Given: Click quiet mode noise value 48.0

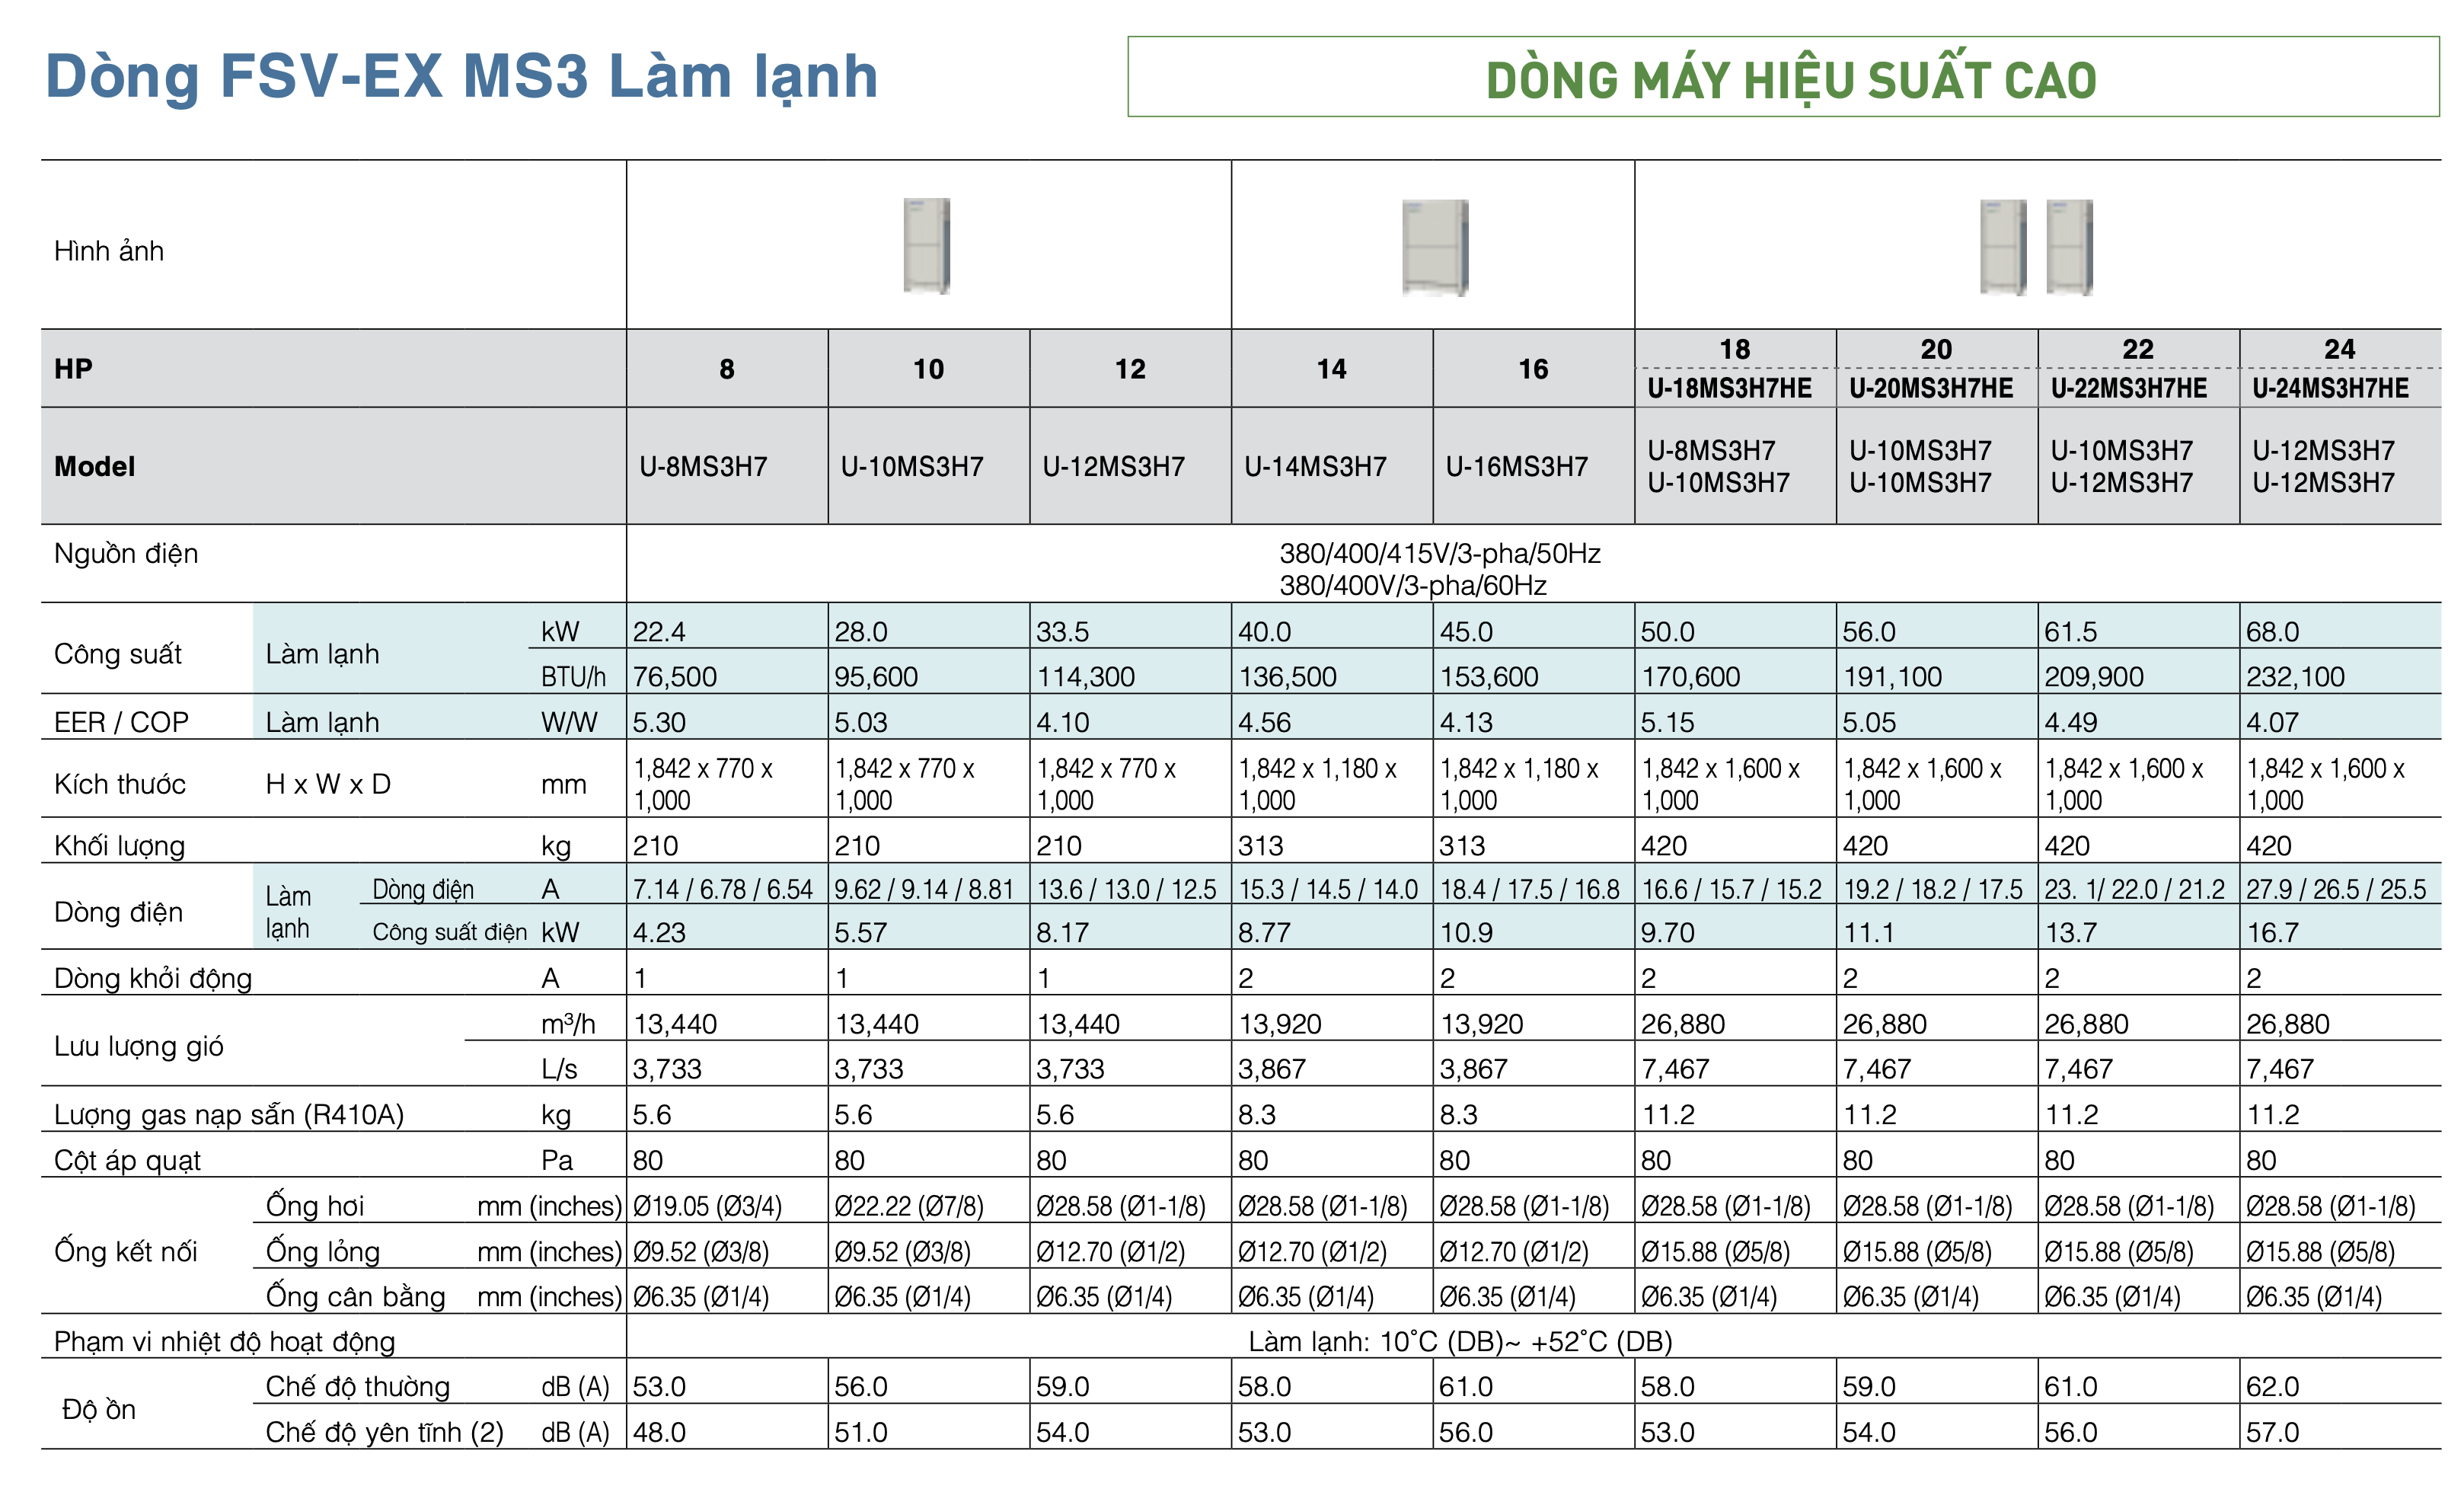Looking at the screenshot, I should pos(659,1433).
